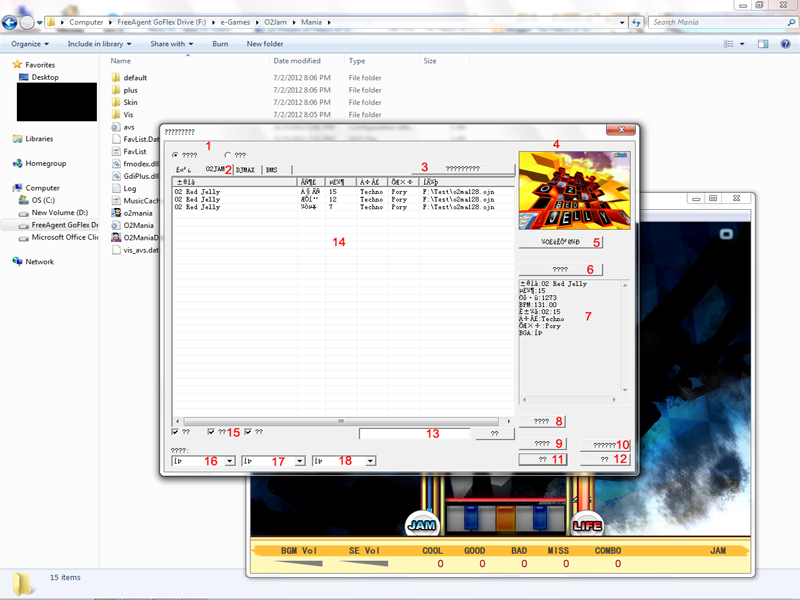
Task: Open the Skin folder
Action: [x=130, y=101]
